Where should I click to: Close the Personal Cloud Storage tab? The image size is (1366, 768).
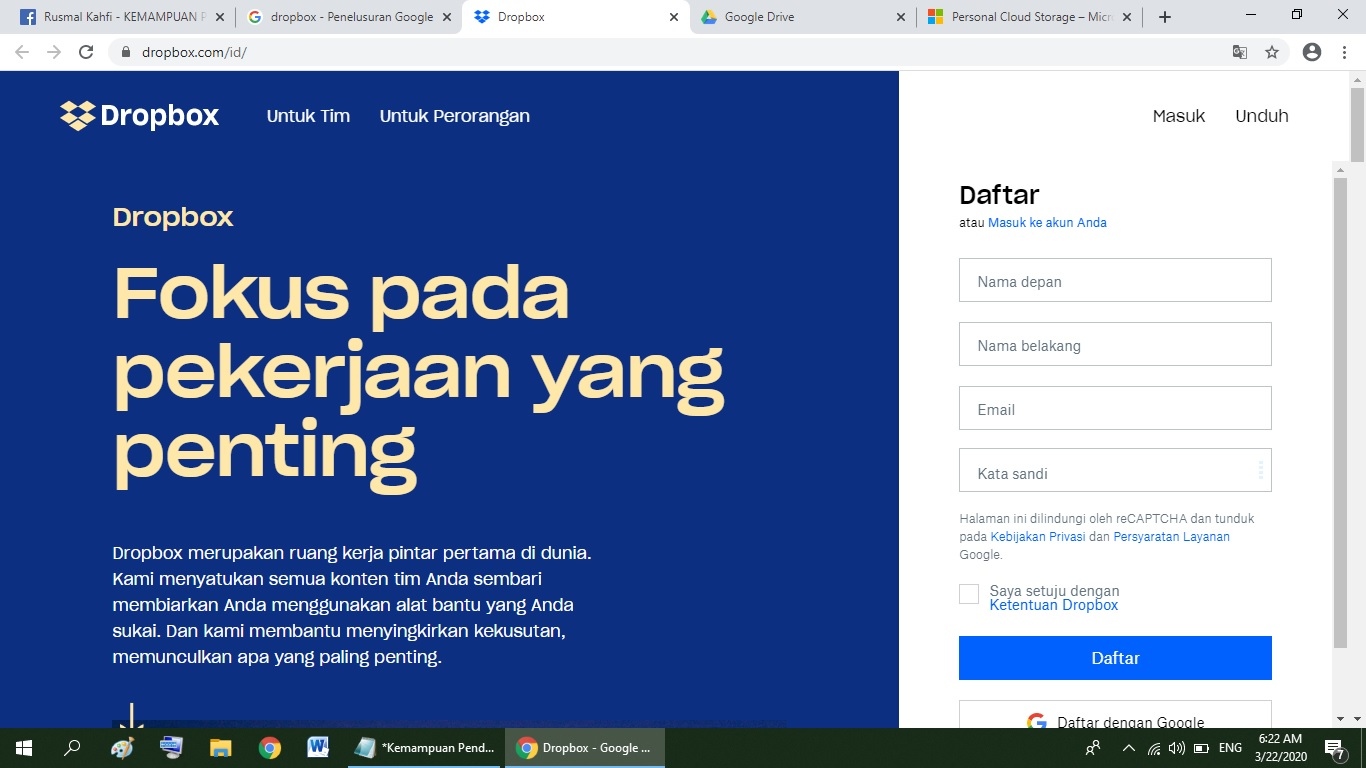tap(1129, 17)
